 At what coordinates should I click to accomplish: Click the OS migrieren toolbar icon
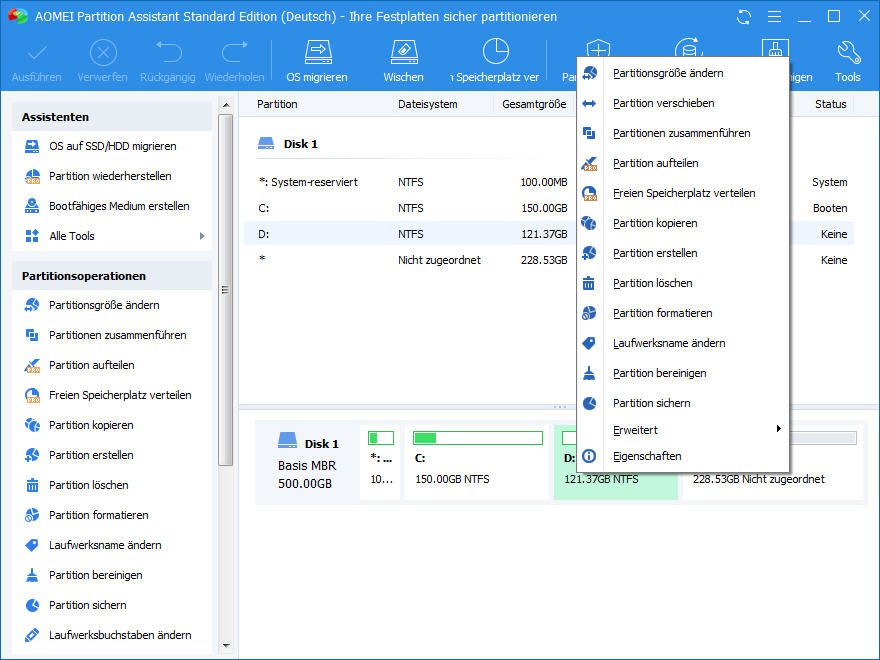coord(318,52)
